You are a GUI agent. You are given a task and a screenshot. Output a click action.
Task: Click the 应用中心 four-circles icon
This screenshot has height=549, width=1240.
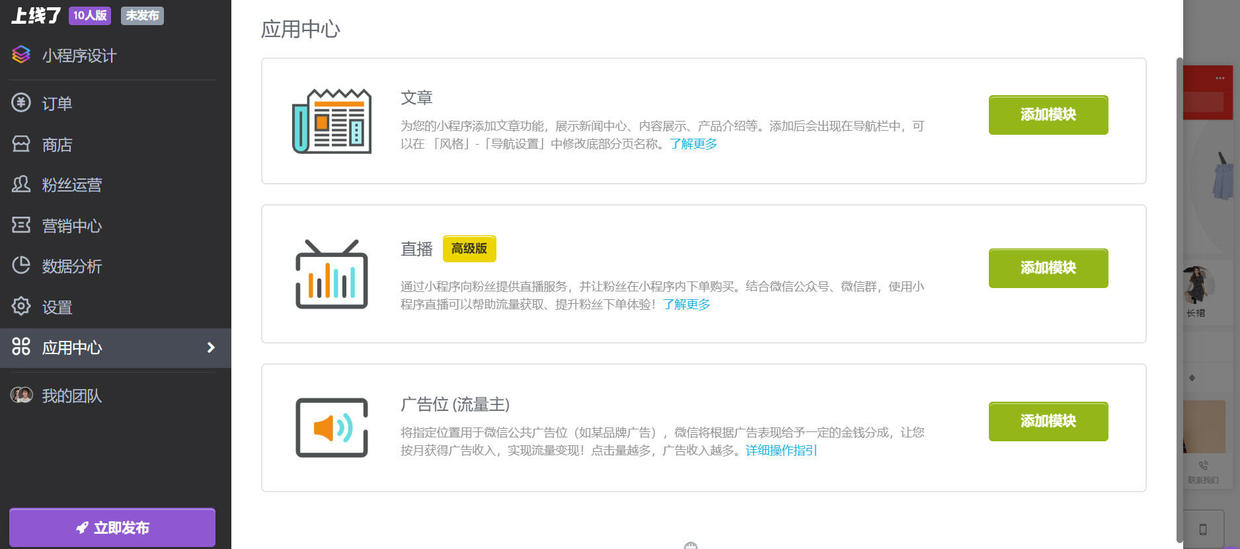point(21,347)
